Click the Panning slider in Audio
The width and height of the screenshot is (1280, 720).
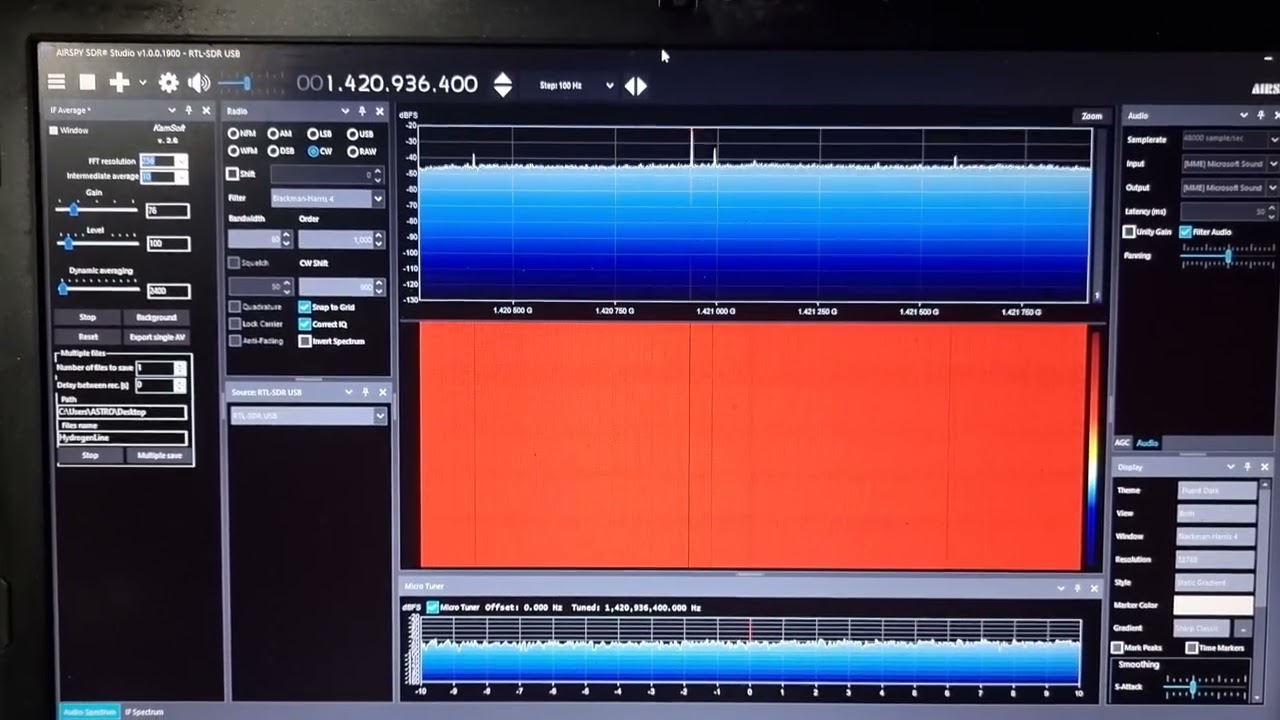(1228, 256)
